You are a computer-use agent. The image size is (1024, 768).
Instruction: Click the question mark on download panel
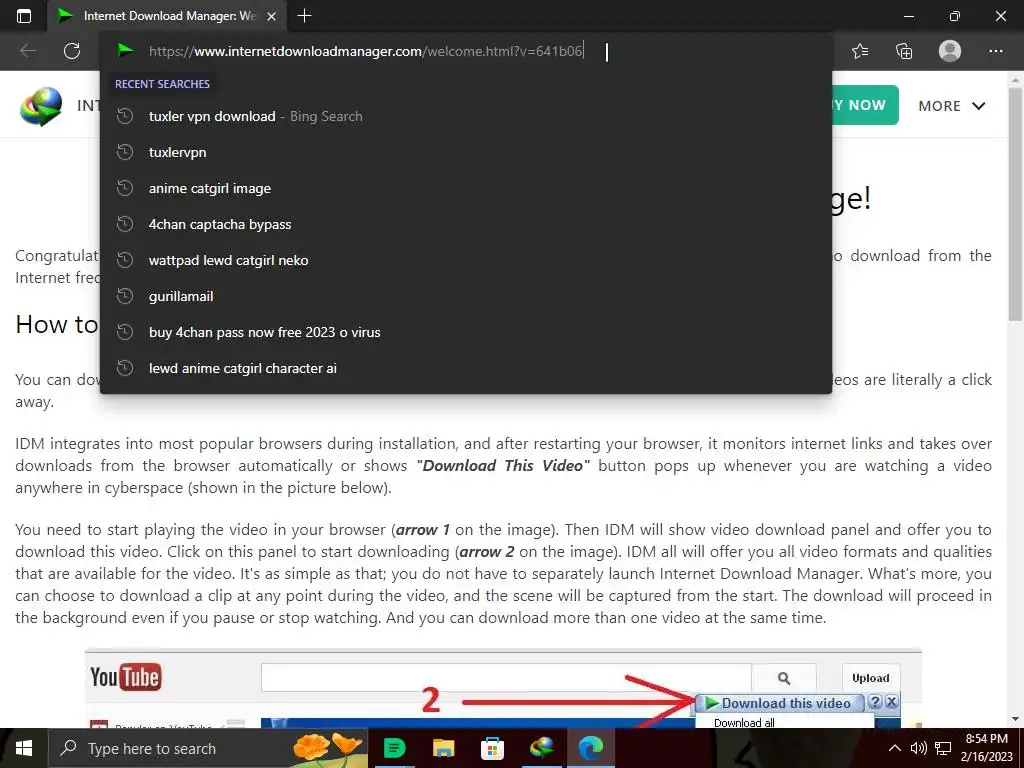(876, 702)
